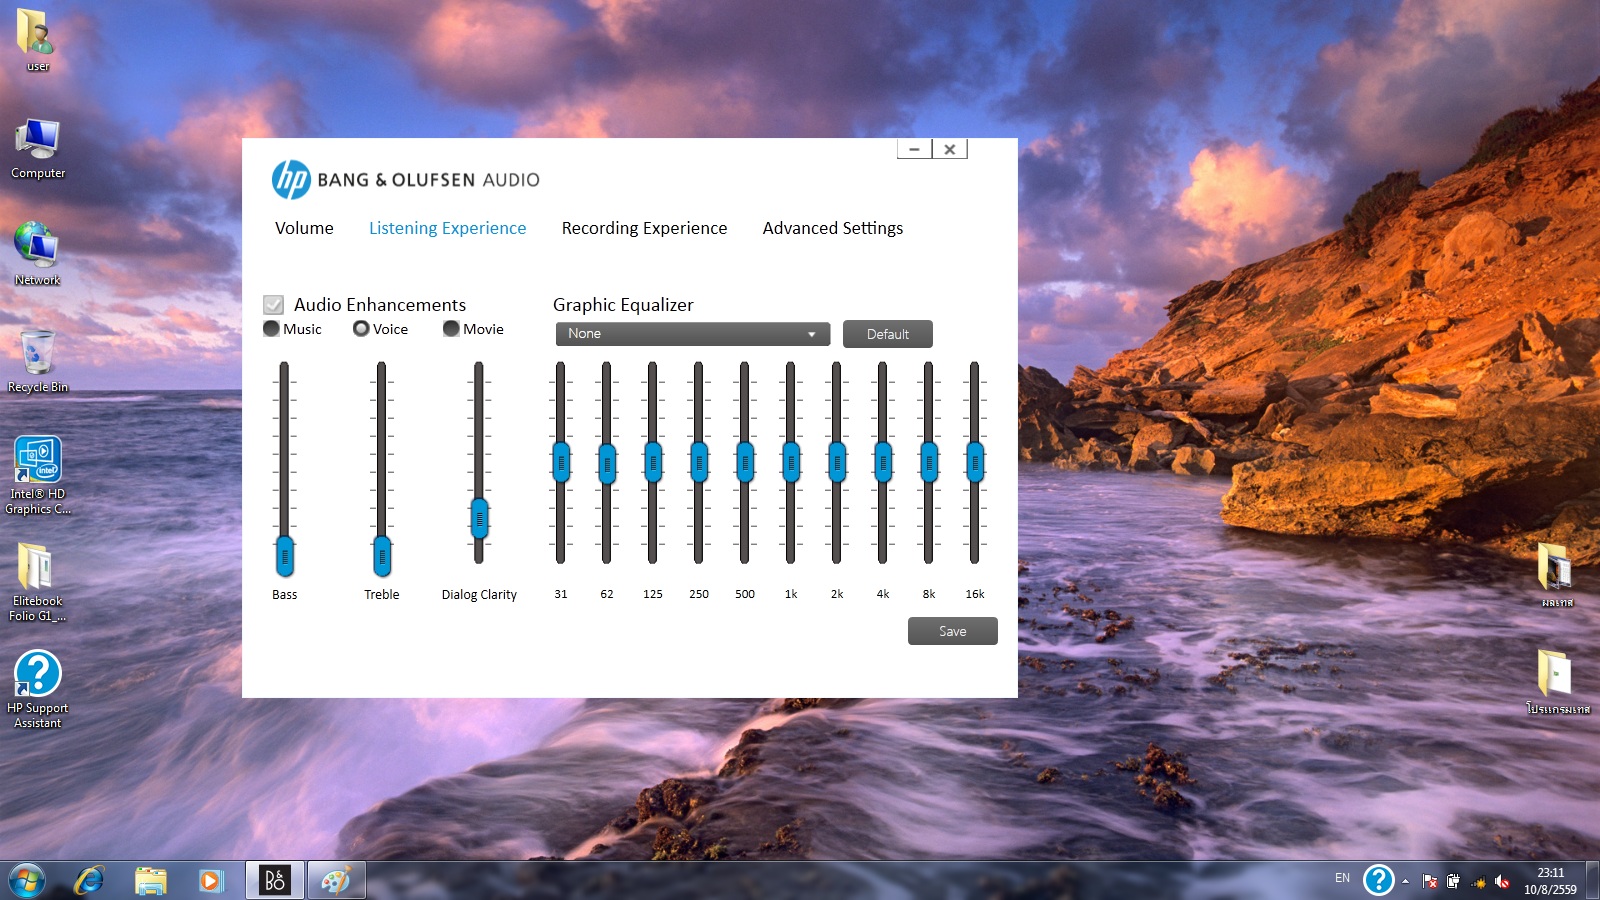This screenshot has width=1600, height=900.
Task: Click the 4k equalizer slider handle
Action: point(883,462)
